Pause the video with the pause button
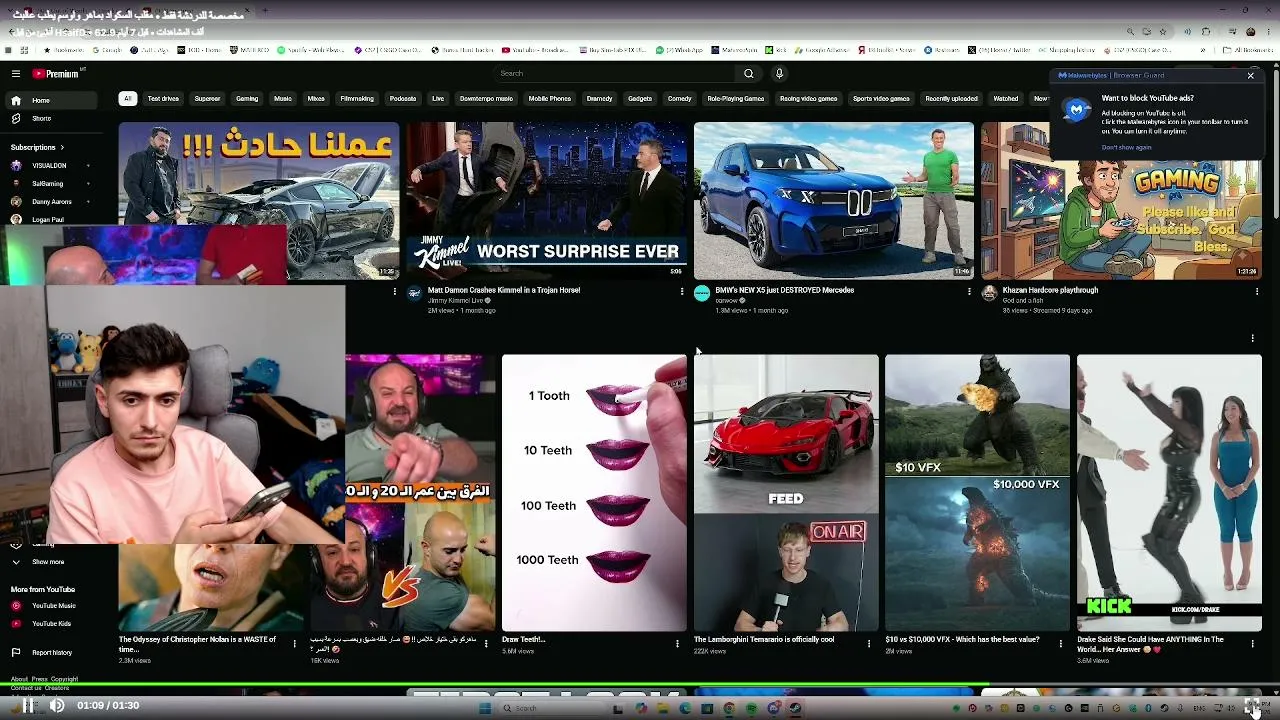1280x720 pixels. pyautogui.click(x=29, y=705)
